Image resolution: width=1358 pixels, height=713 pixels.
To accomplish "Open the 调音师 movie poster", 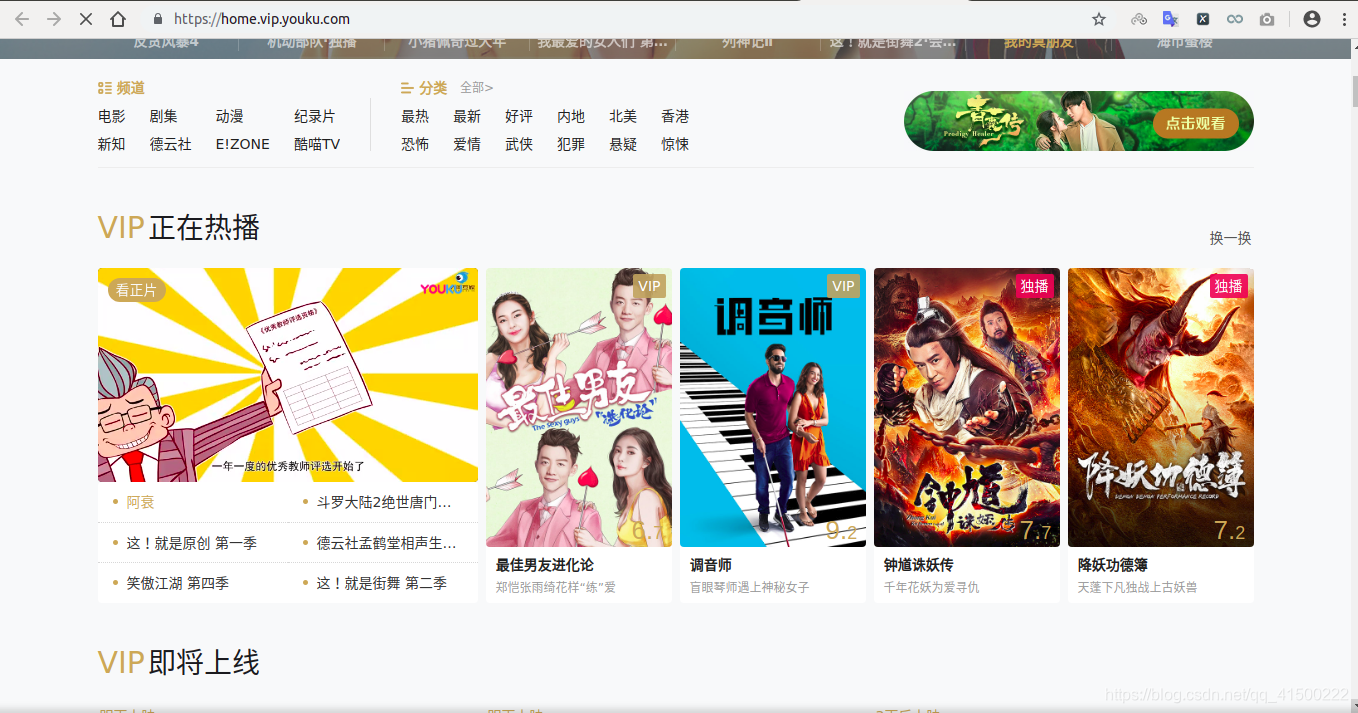I will (773, 407).
